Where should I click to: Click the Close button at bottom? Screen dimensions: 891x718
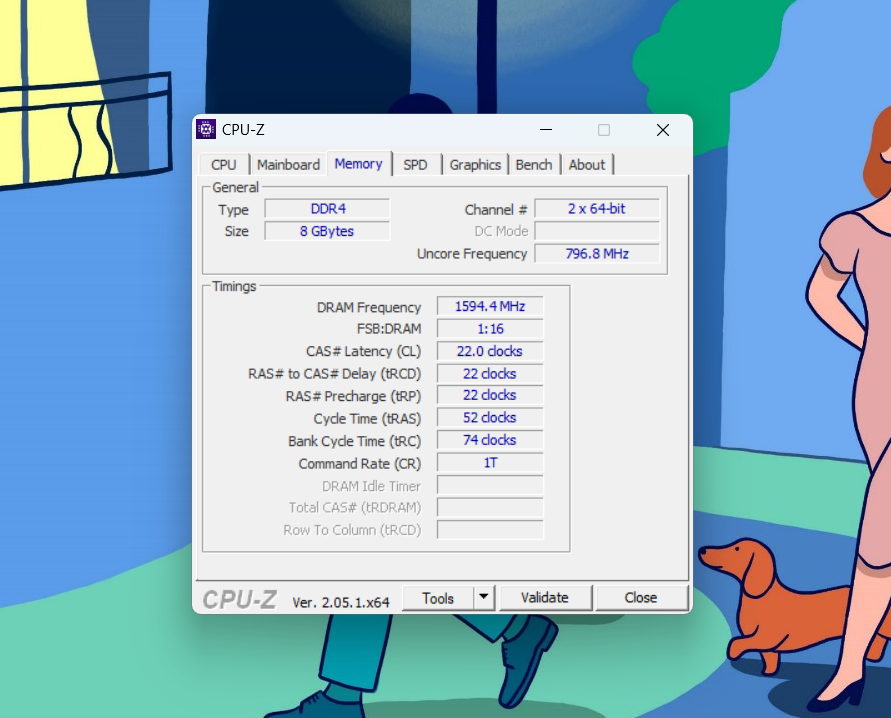tap(641, 598)
